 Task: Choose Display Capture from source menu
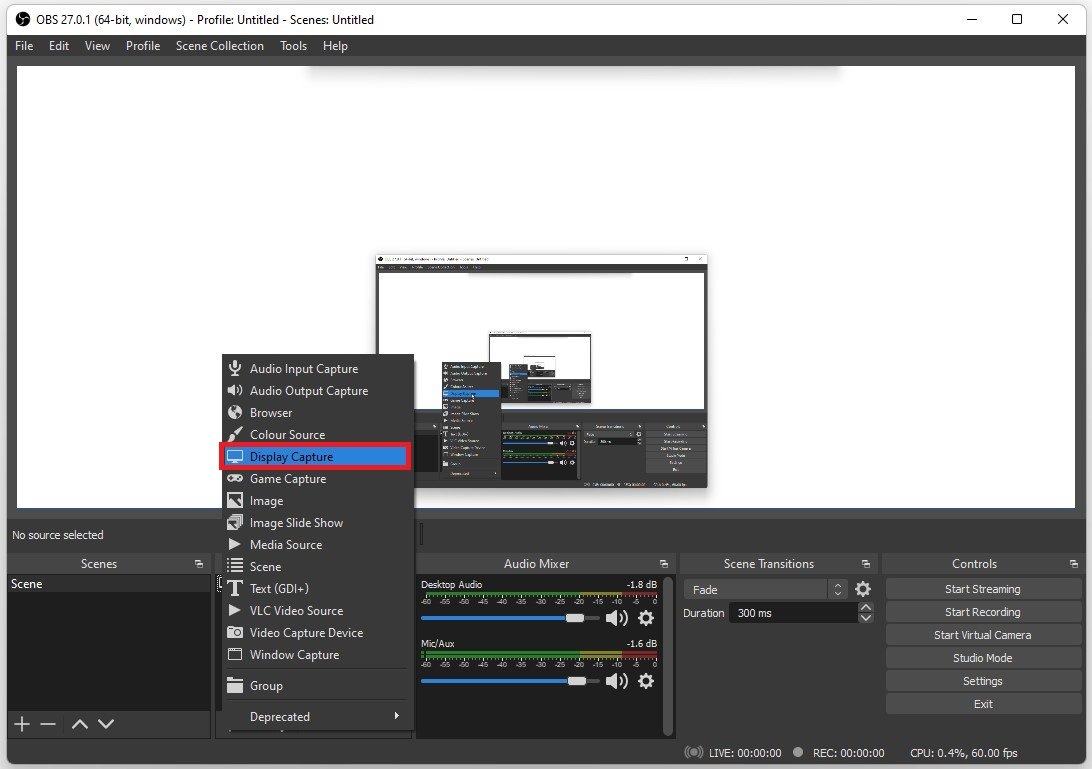click(x=315, y=457)
